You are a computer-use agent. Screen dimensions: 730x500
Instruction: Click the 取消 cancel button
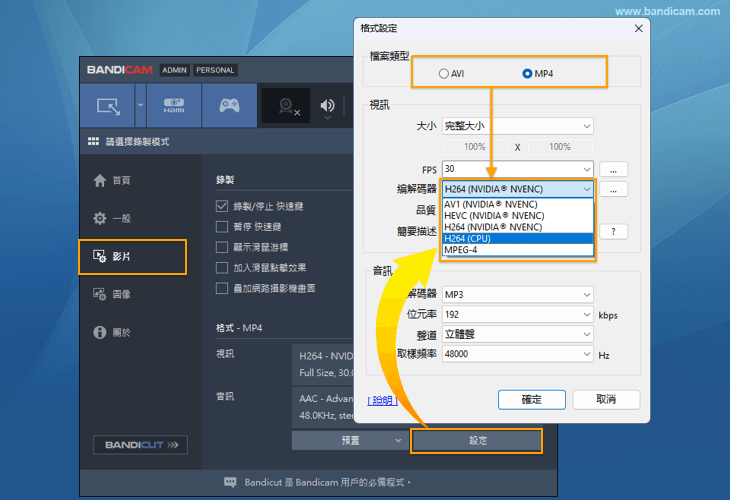click(x=606, y=399)
